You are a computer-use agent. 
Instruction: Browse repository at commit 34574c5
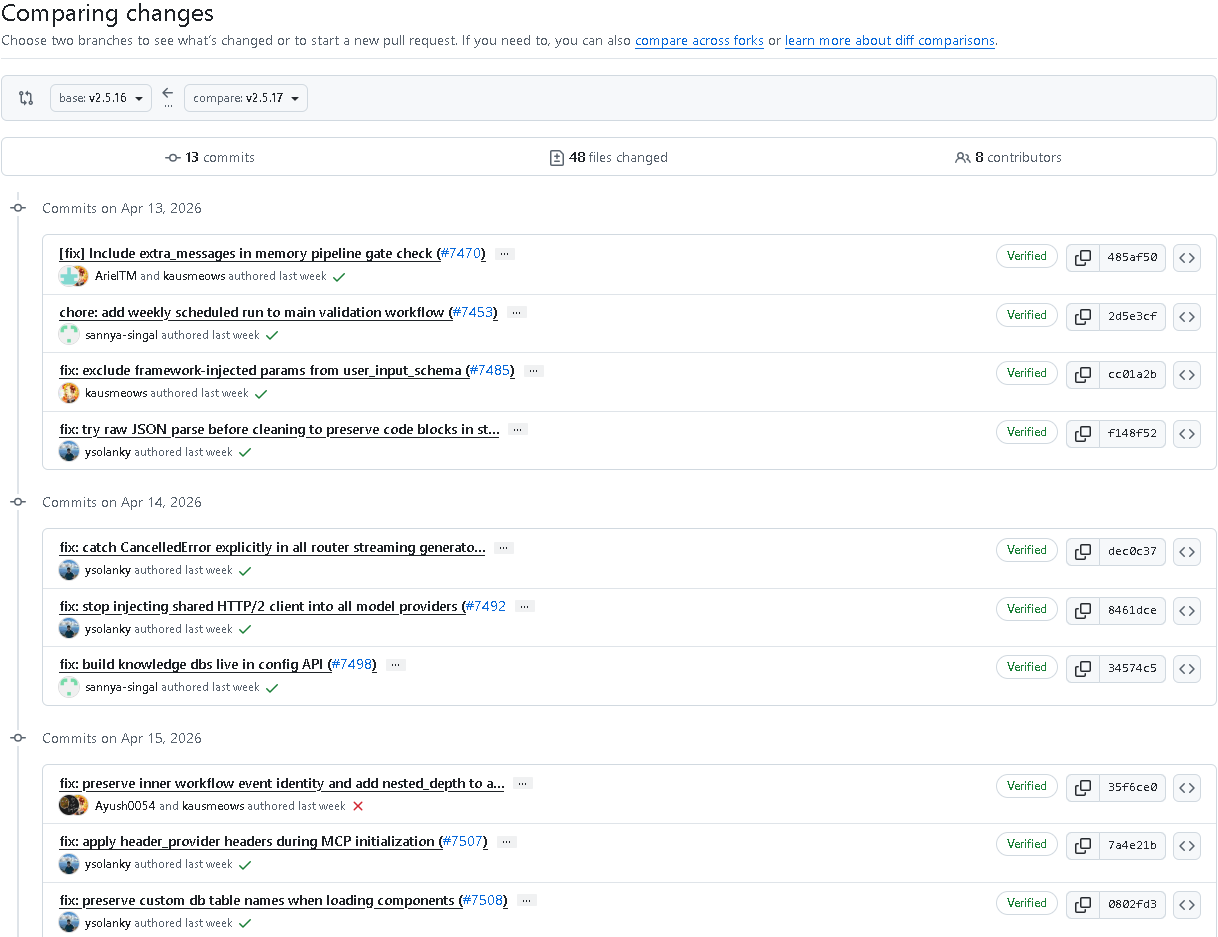[x=1186, y=668]
